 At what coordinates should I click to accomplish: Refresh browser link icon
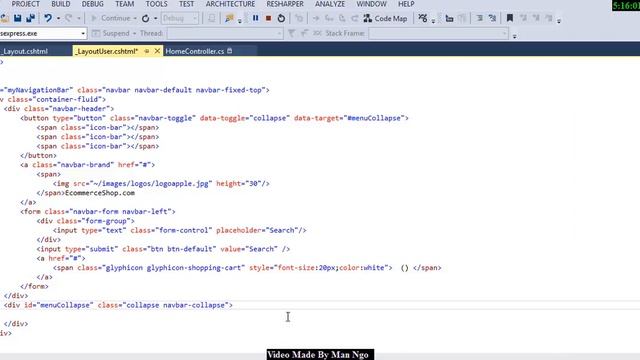146,18
